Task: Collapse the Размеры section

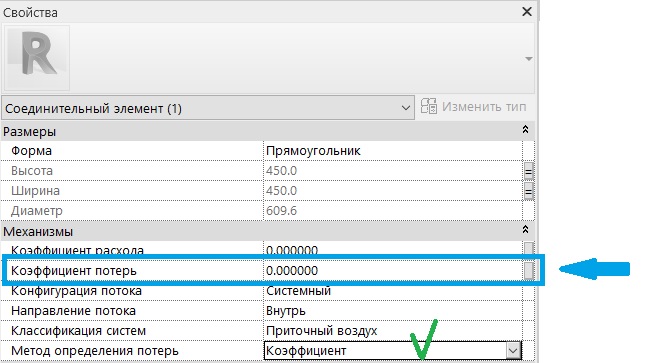Action: [525, 130]
